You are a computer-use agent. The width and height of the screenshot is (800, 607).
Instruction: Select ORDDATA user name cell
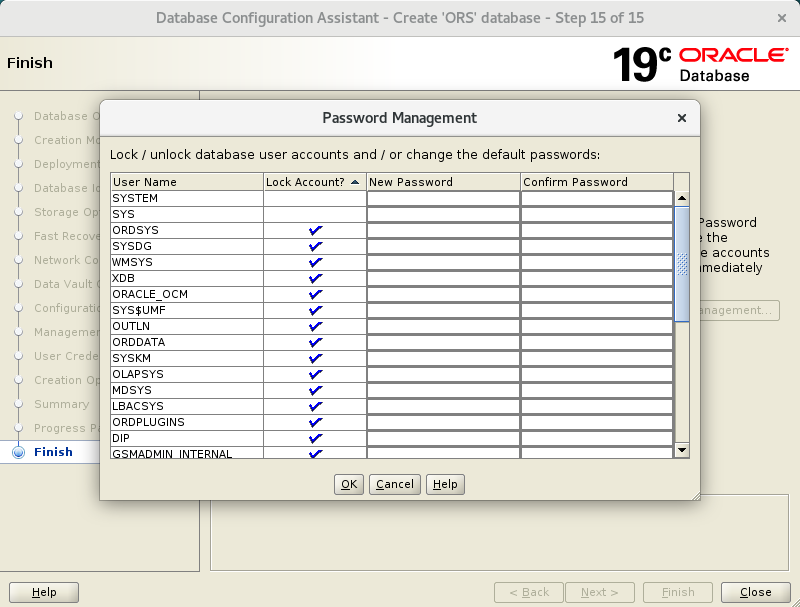click(x=187, y=342)
